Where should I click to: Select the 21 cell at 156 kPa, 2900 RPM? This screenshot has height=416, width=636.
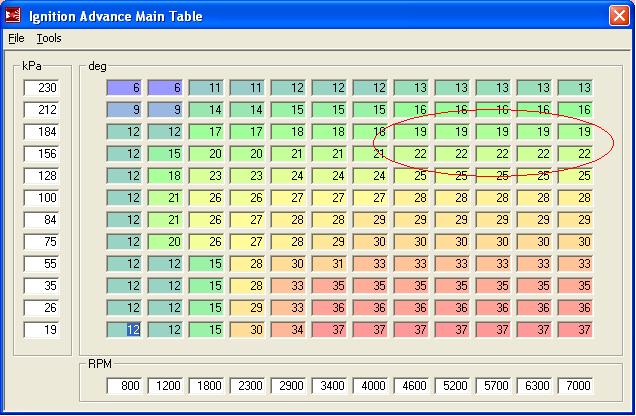(x=288, y=154)
